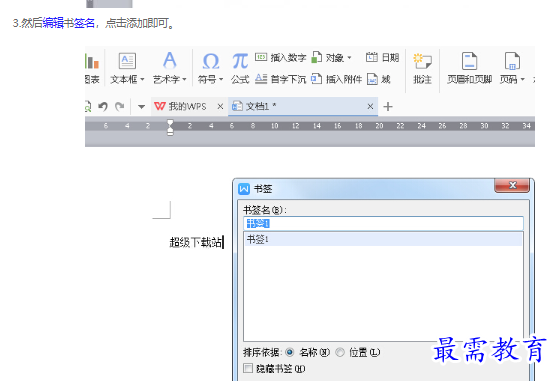Expand 艺术字 dropdown arrow
The height and width of the screenshot is (381, 555).
(184, 79)
